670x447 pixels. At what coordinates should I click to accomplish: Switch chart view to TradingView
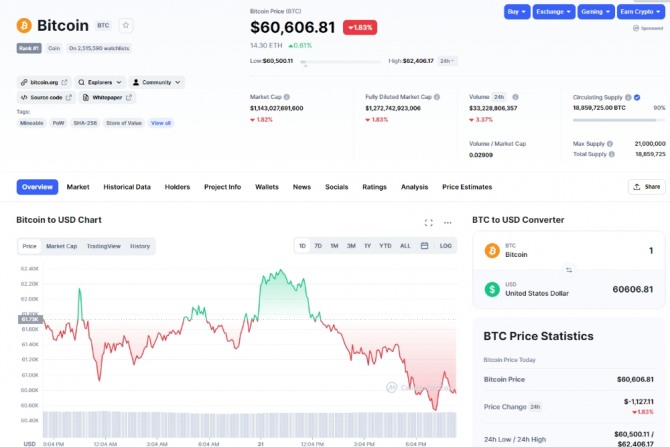coord(103,245)
